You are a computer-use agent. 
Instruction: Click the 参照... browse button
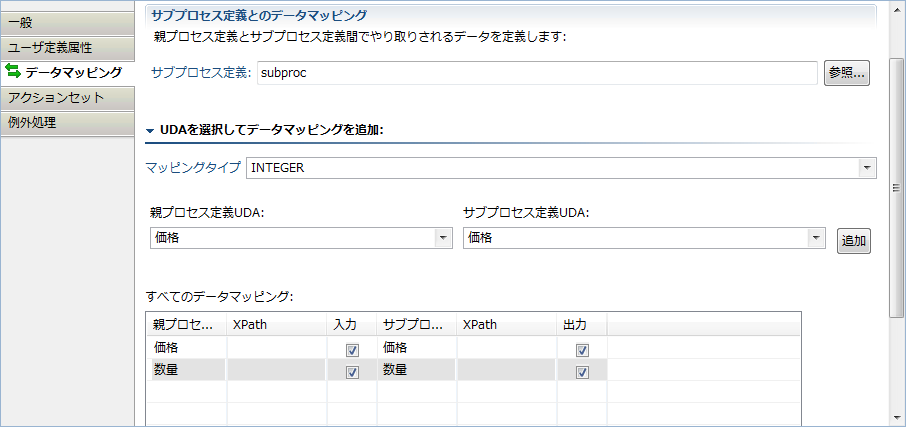pos(846,73)
